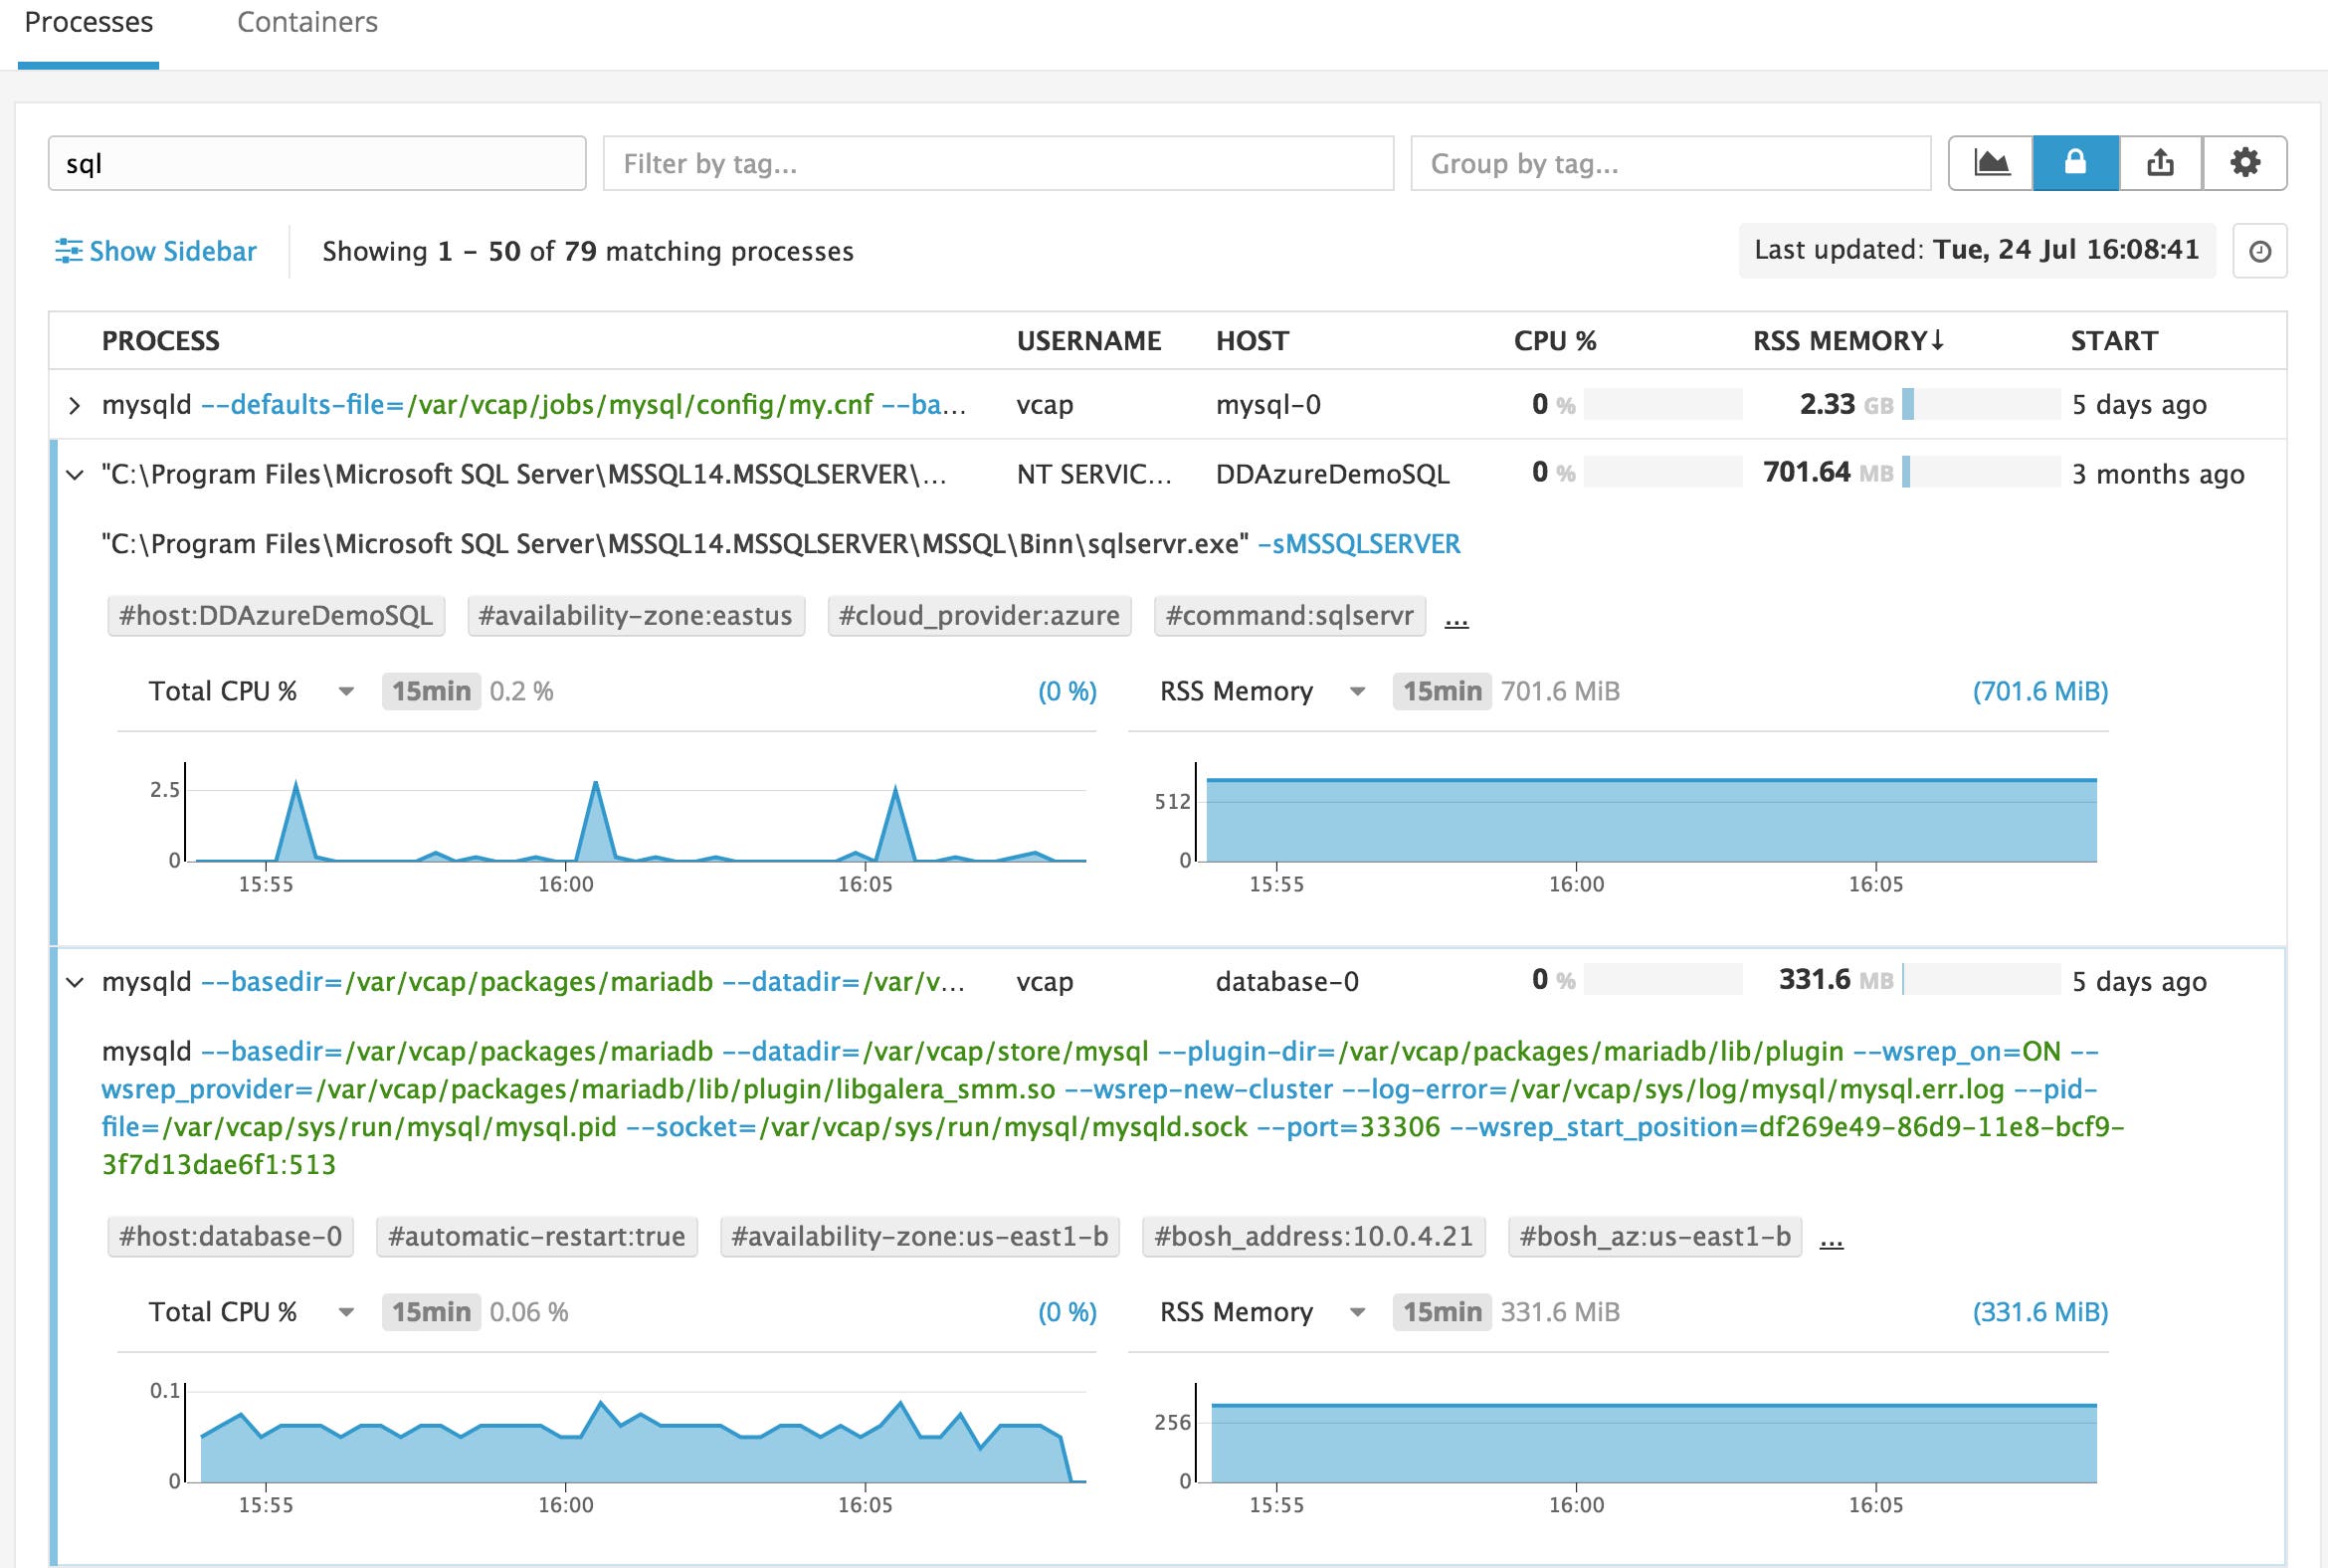Click the Show Sidebar sliders icon
The image size is (2328, 1568).
[68, 252]
